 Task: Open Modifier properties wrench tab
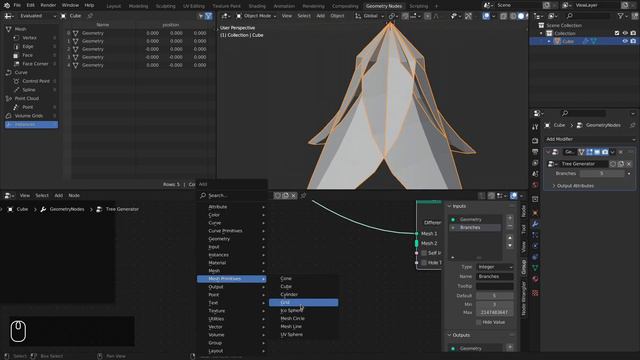(535, 224)
